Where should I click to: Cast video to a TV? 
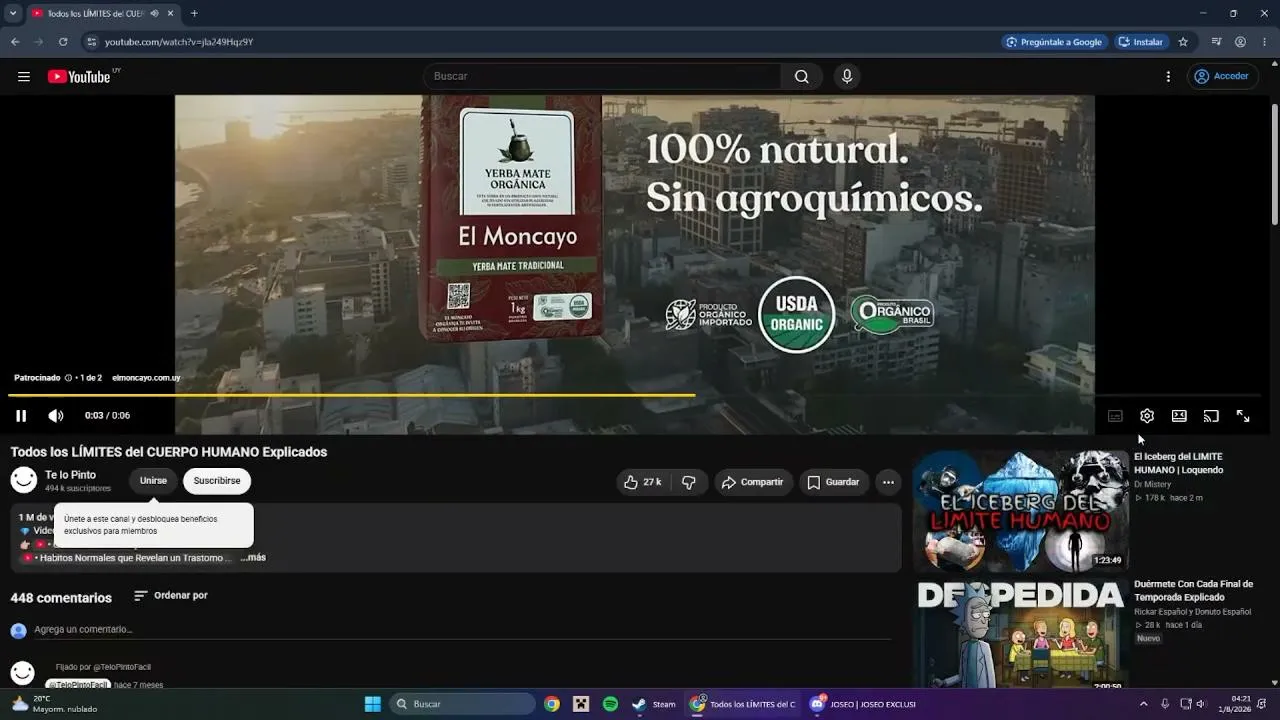pos(1211,416)
